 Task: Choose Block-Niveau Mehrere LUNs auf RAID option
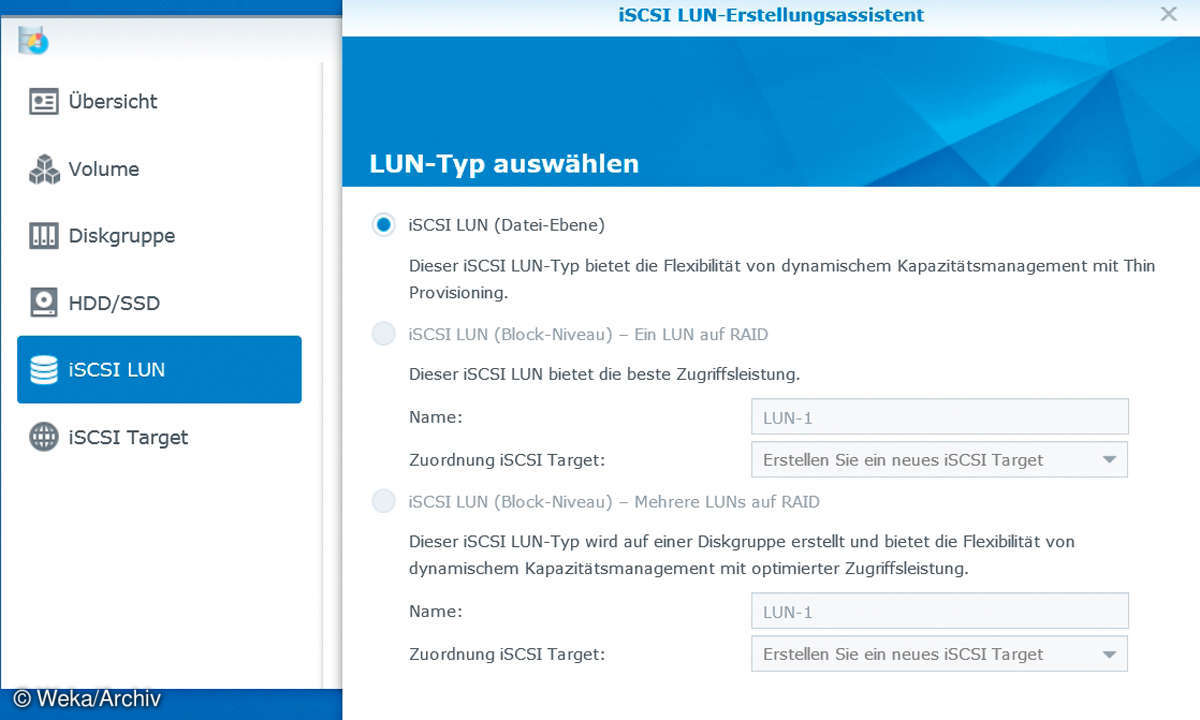point(383,502)
